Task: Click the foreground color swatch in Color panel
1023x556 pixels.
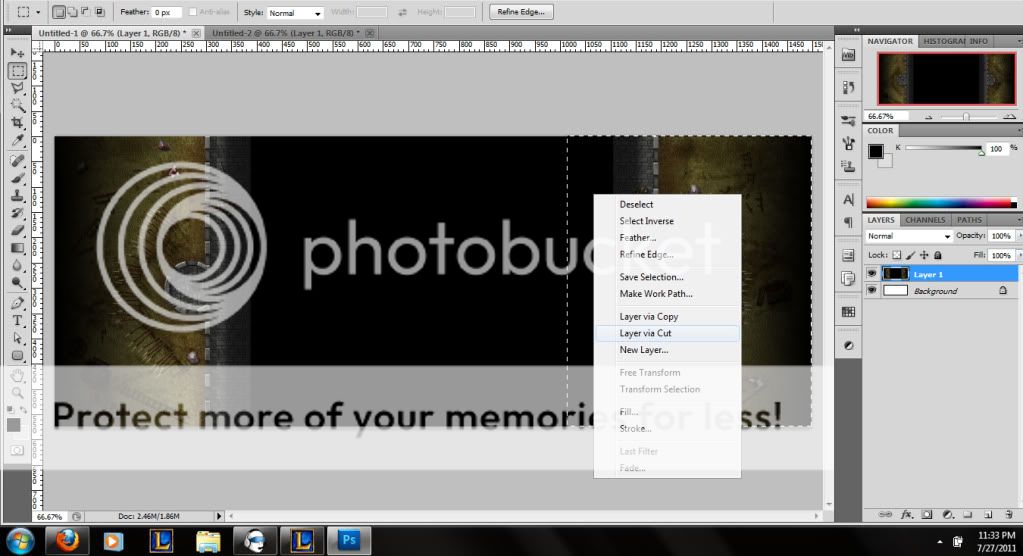Action: click(875, 151)
